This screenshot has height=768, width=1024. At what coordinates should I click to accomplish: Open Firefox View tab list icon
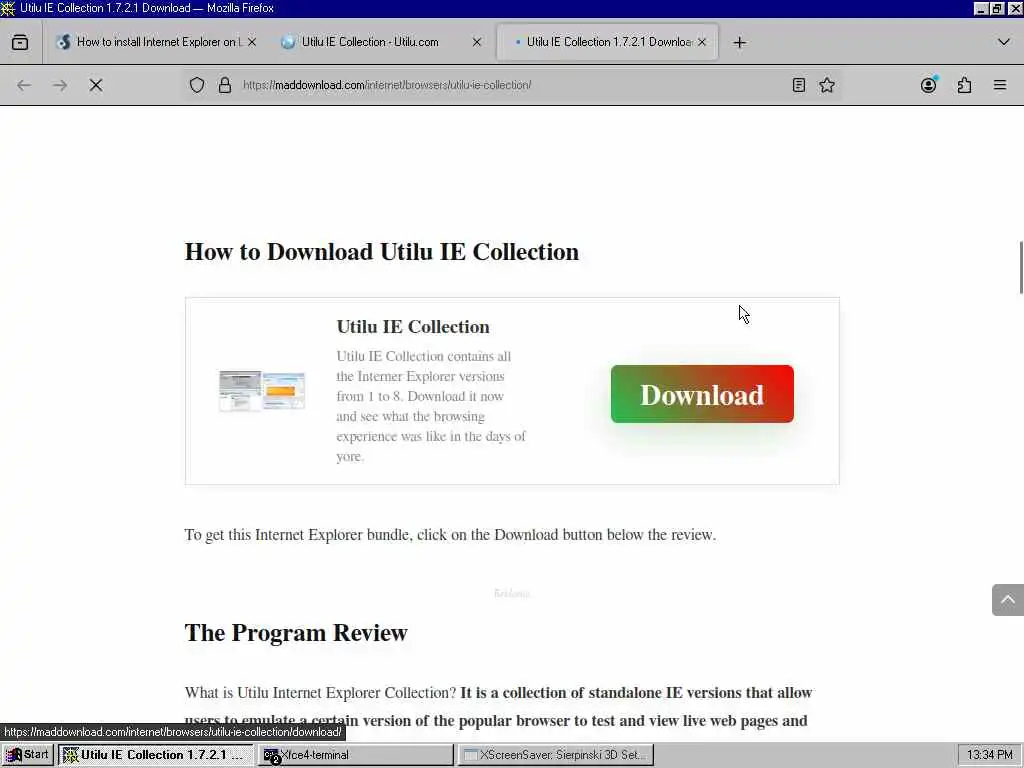(20, 42)
